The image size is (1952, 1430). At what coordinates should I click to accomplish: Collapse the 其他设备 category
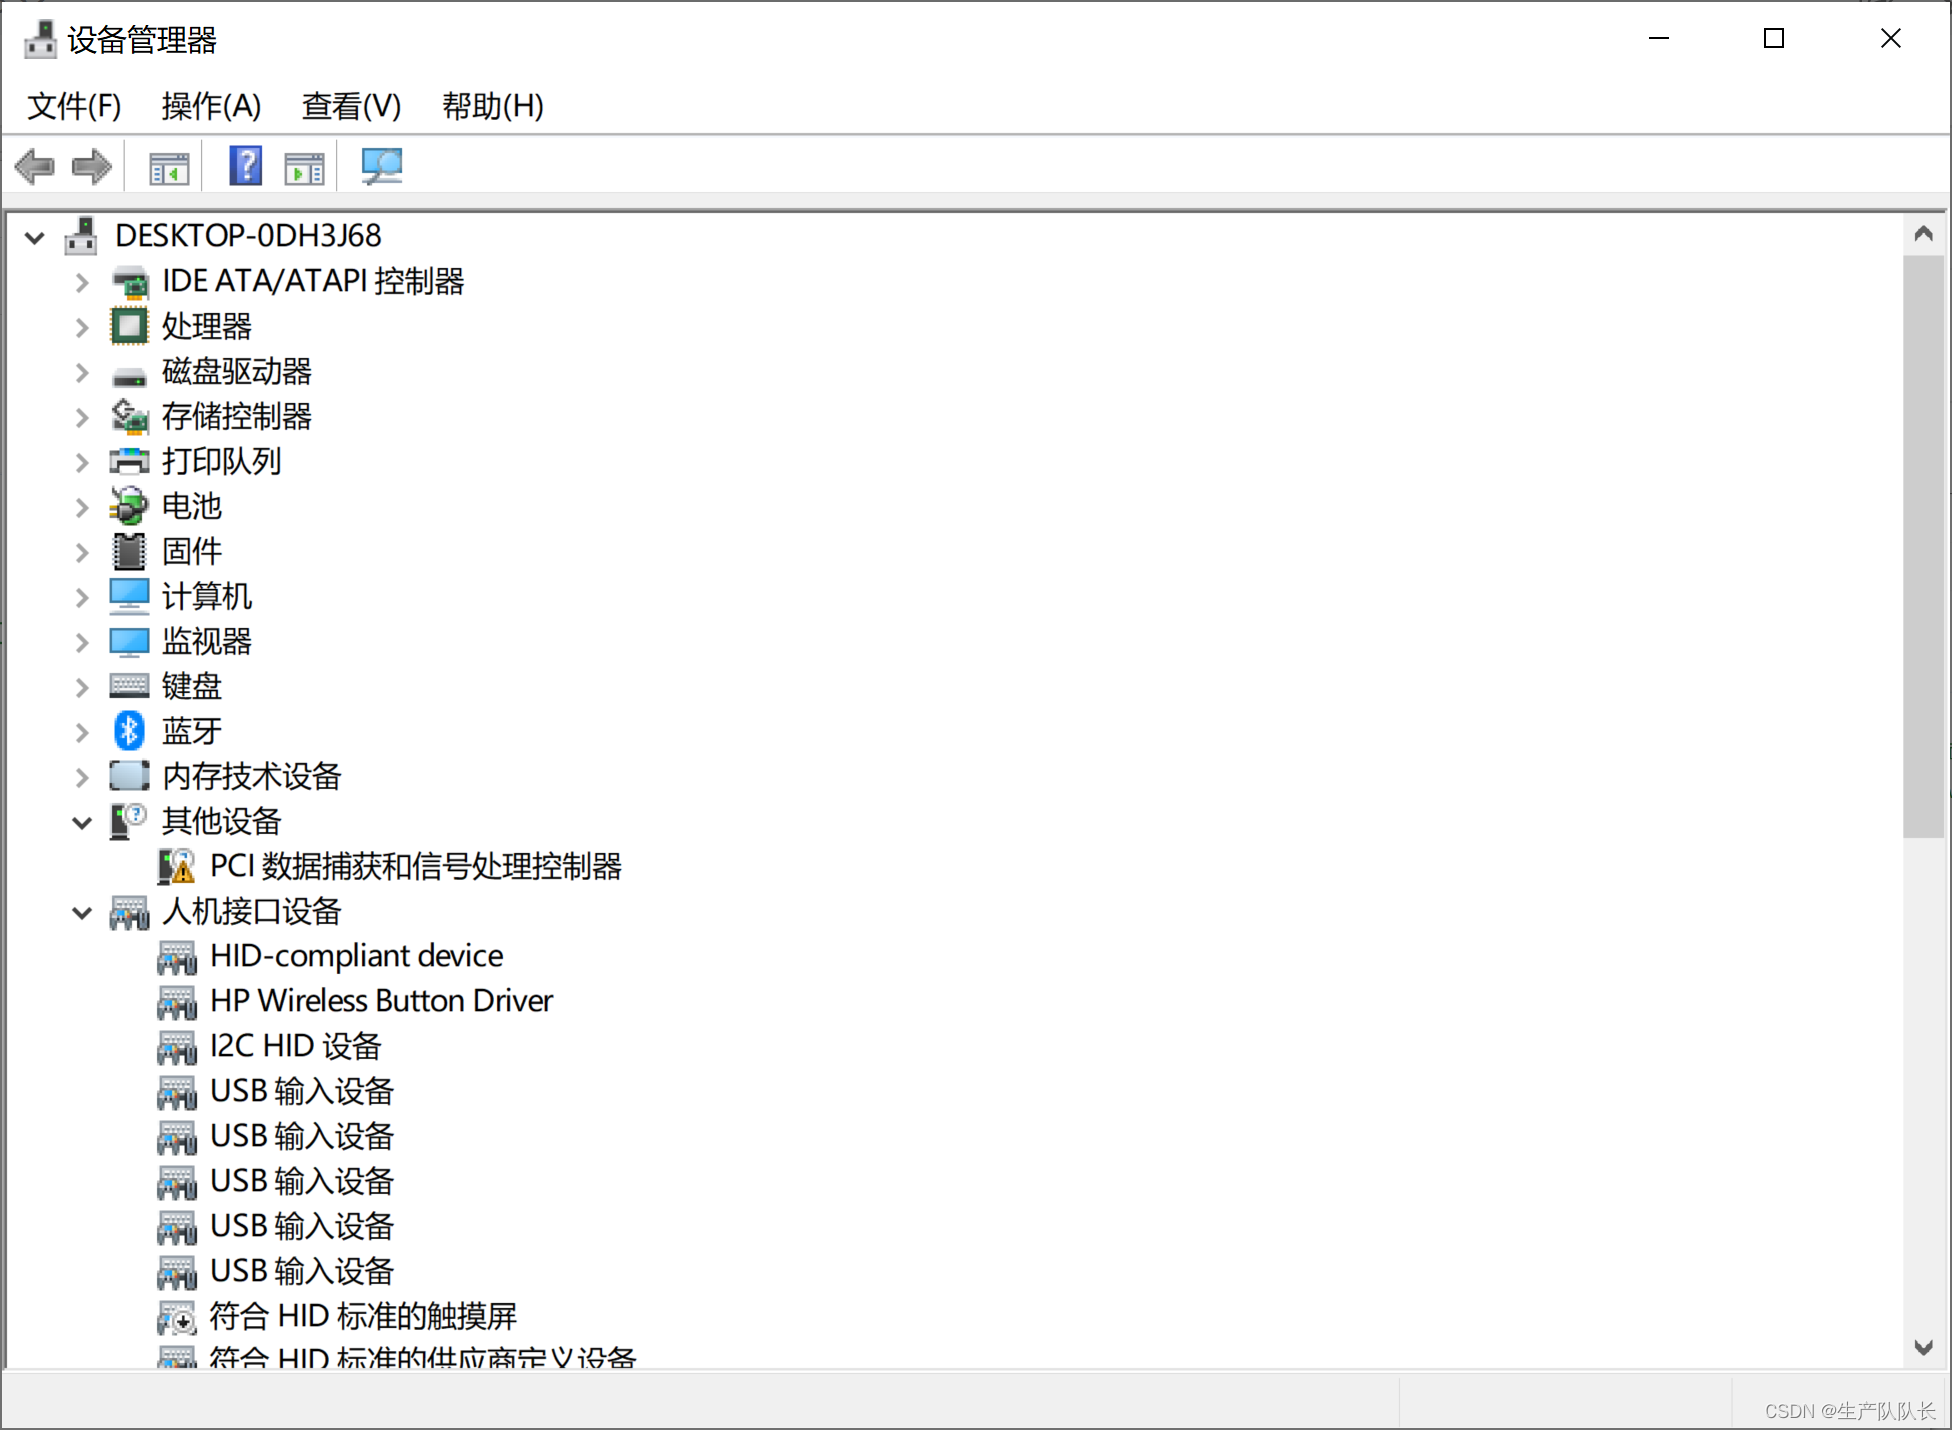(82, 822)
